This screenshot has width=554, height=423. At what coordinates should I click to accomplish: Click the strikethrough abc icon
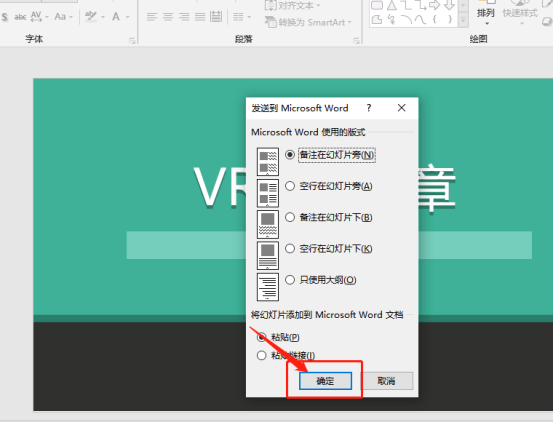tap(20, 17)
